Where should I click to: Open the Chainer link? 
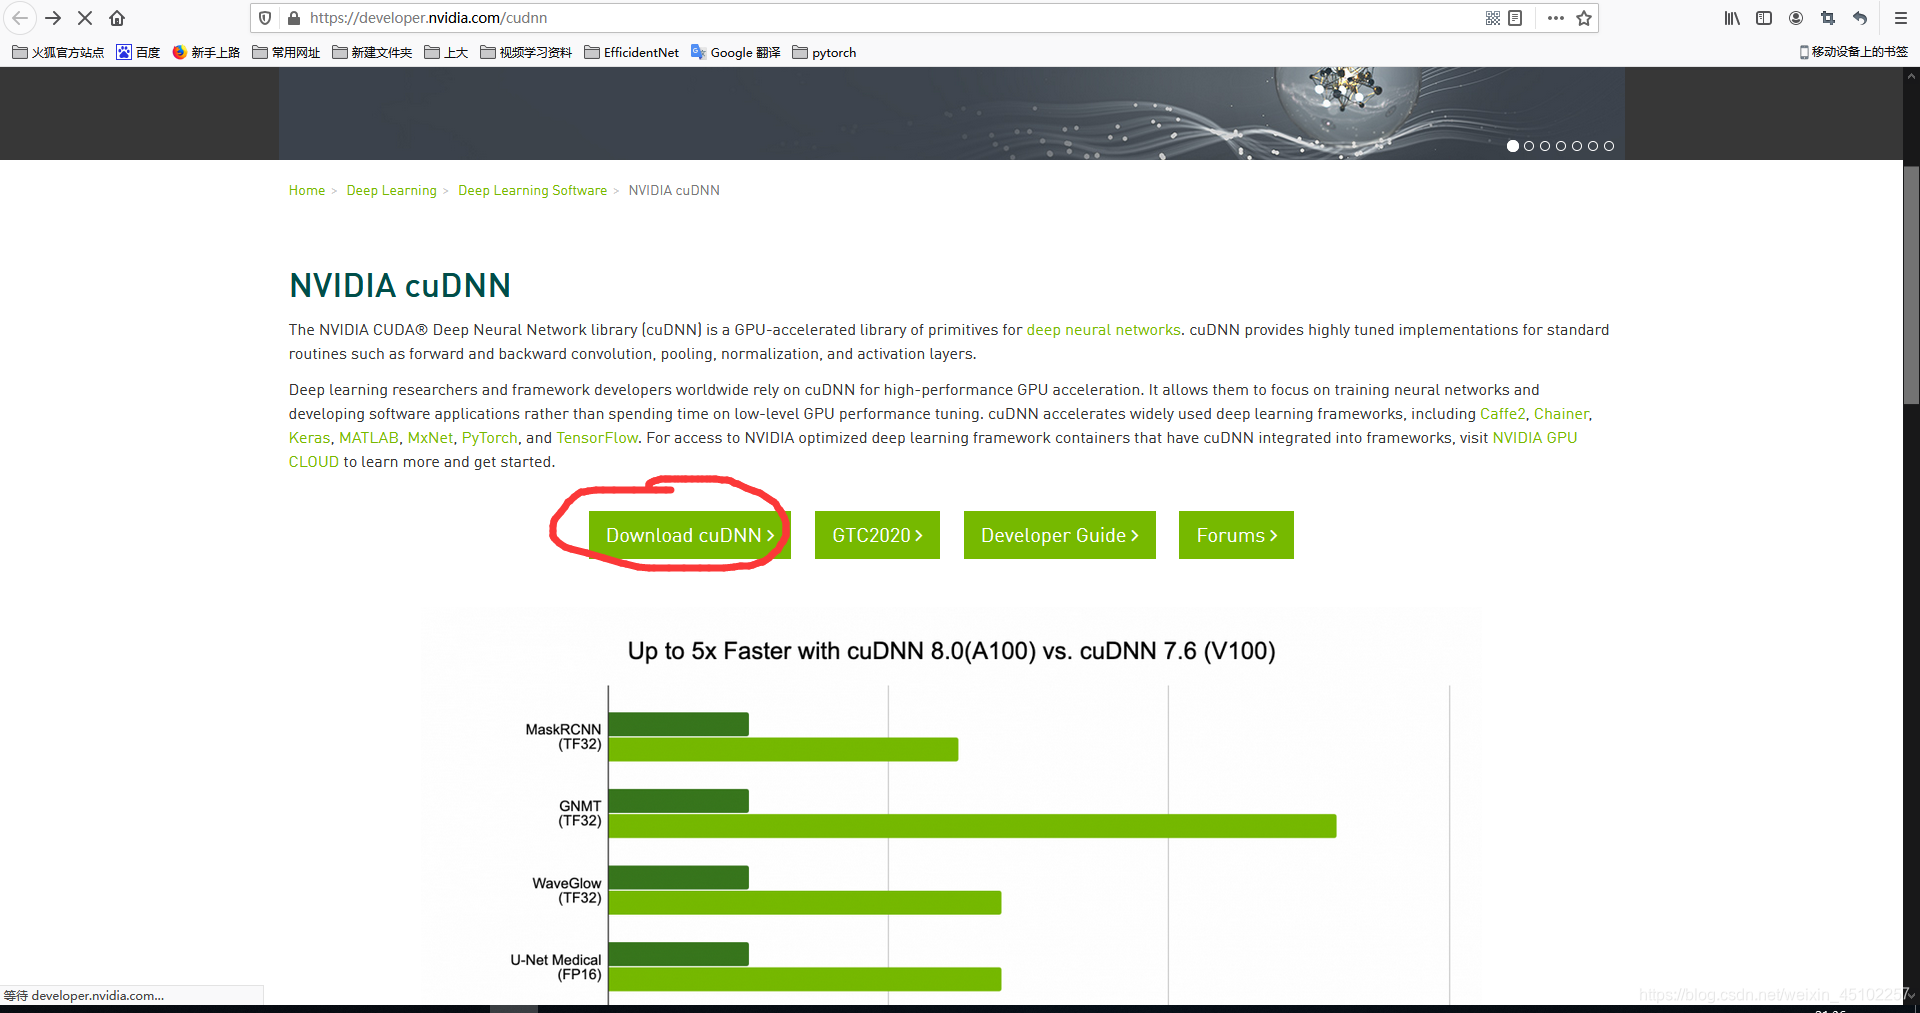tap(1561, 414)
